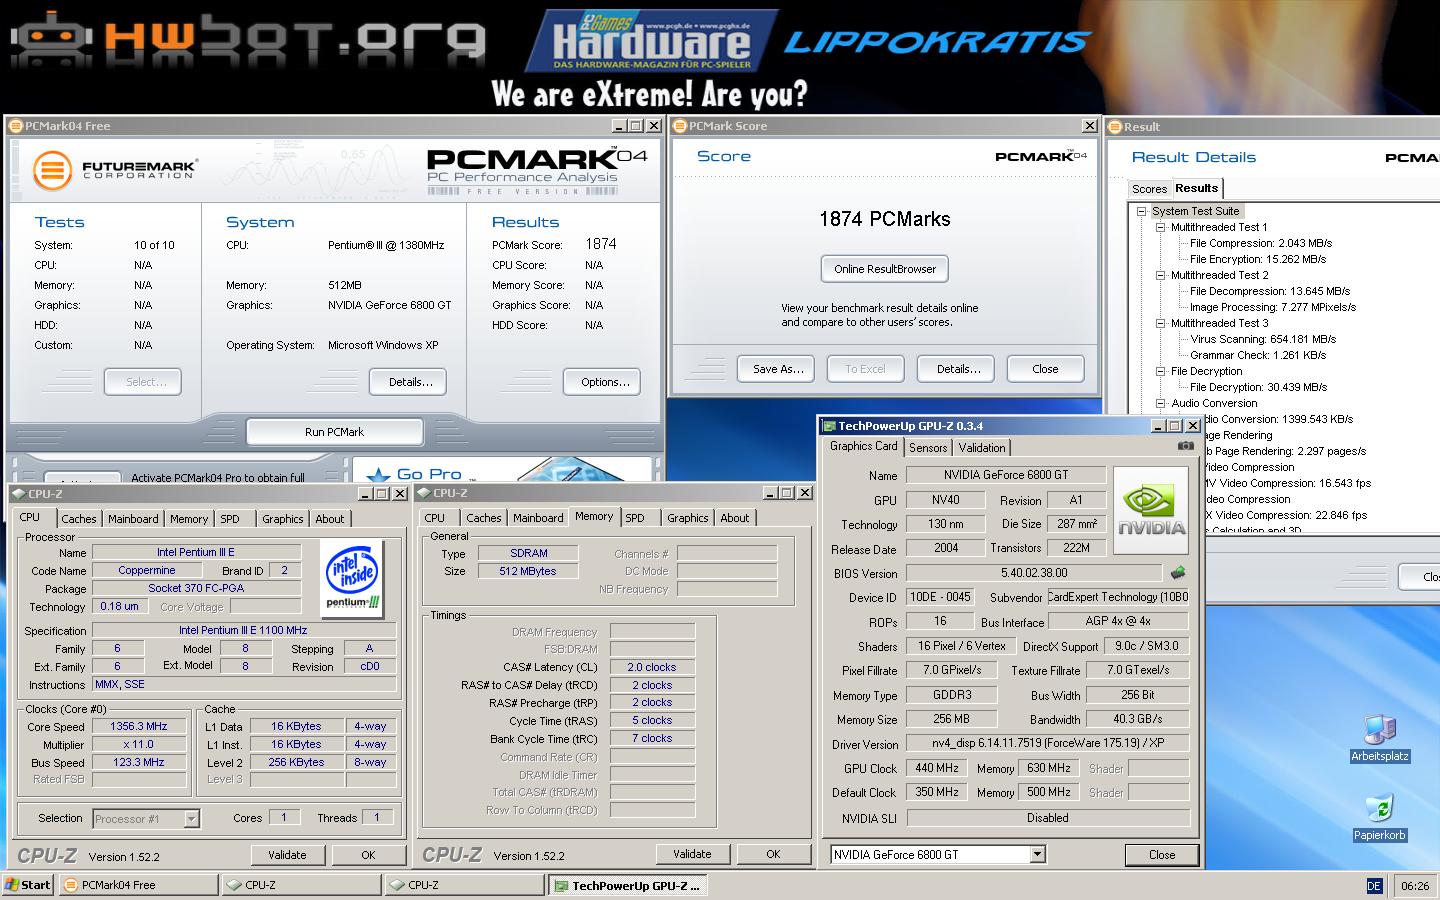Image resolution: width=1440 pixels, height=900 pixels.
Task: Click the Online ResultBrowser button
Action: coord(885,269)
